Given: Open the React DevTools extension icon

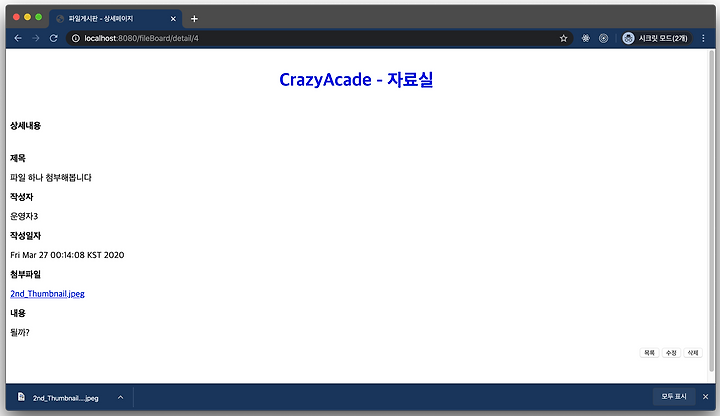Looking at the screenshot, I should click(585, 39).
